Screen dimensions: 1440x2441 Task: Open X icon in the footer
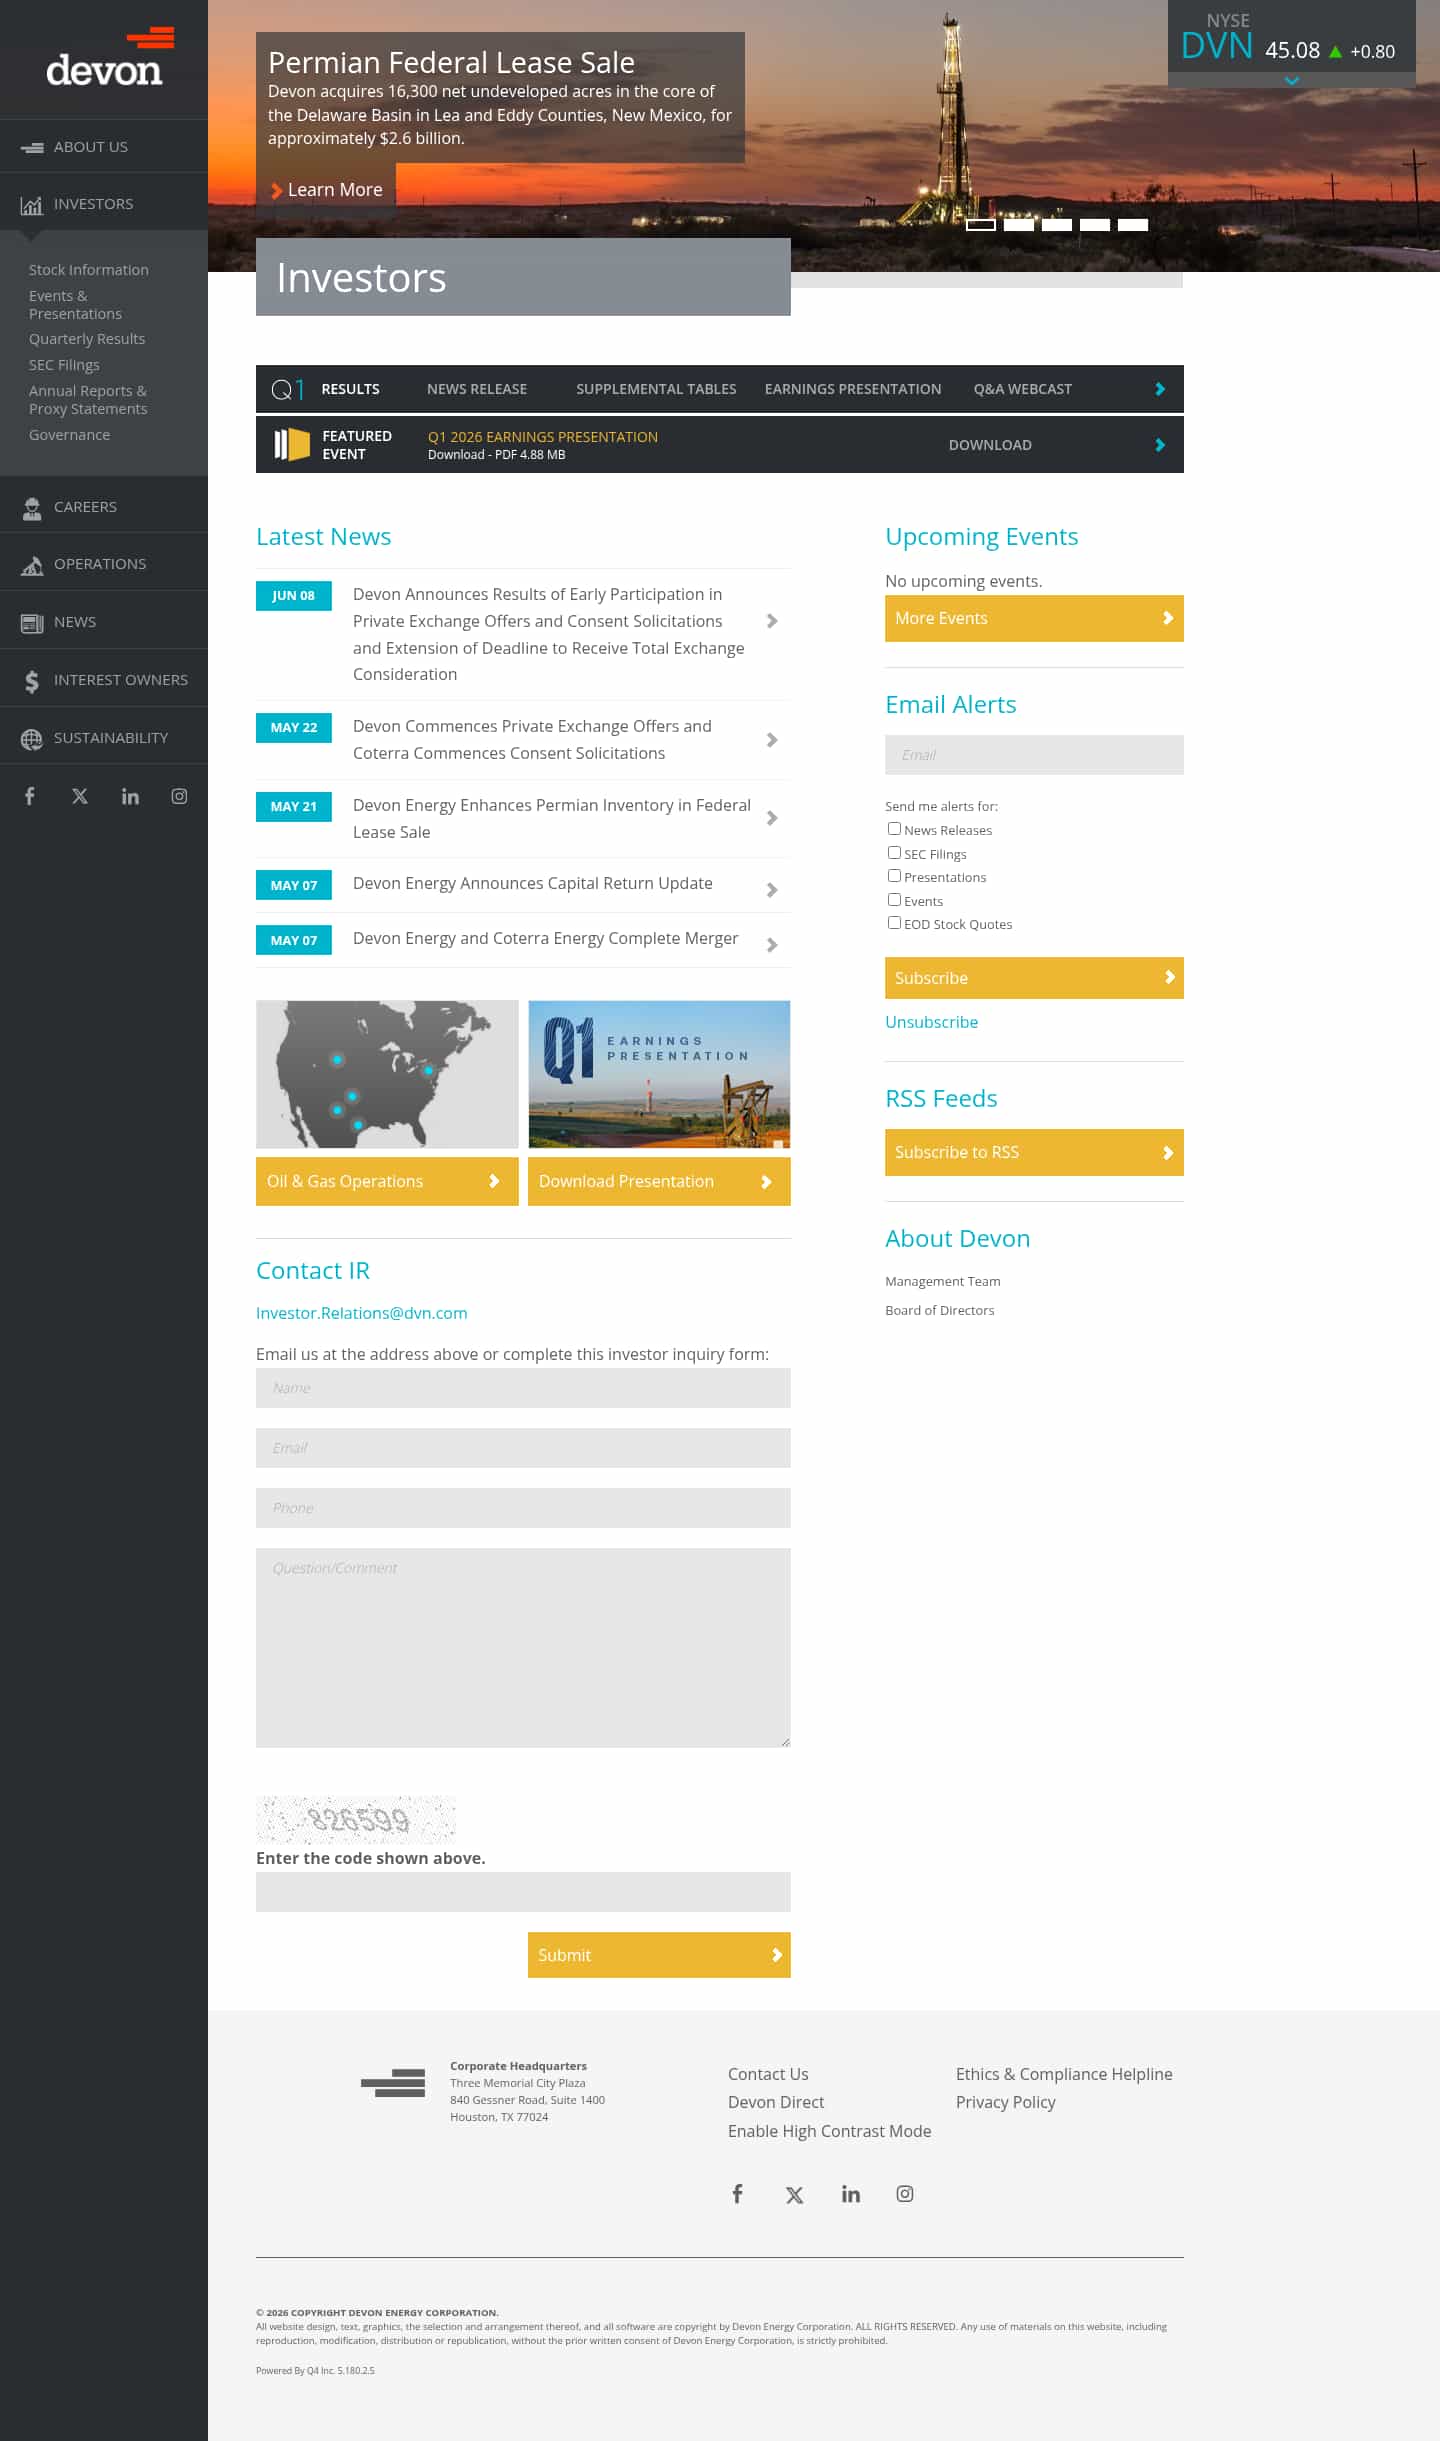pos(794,2195)
